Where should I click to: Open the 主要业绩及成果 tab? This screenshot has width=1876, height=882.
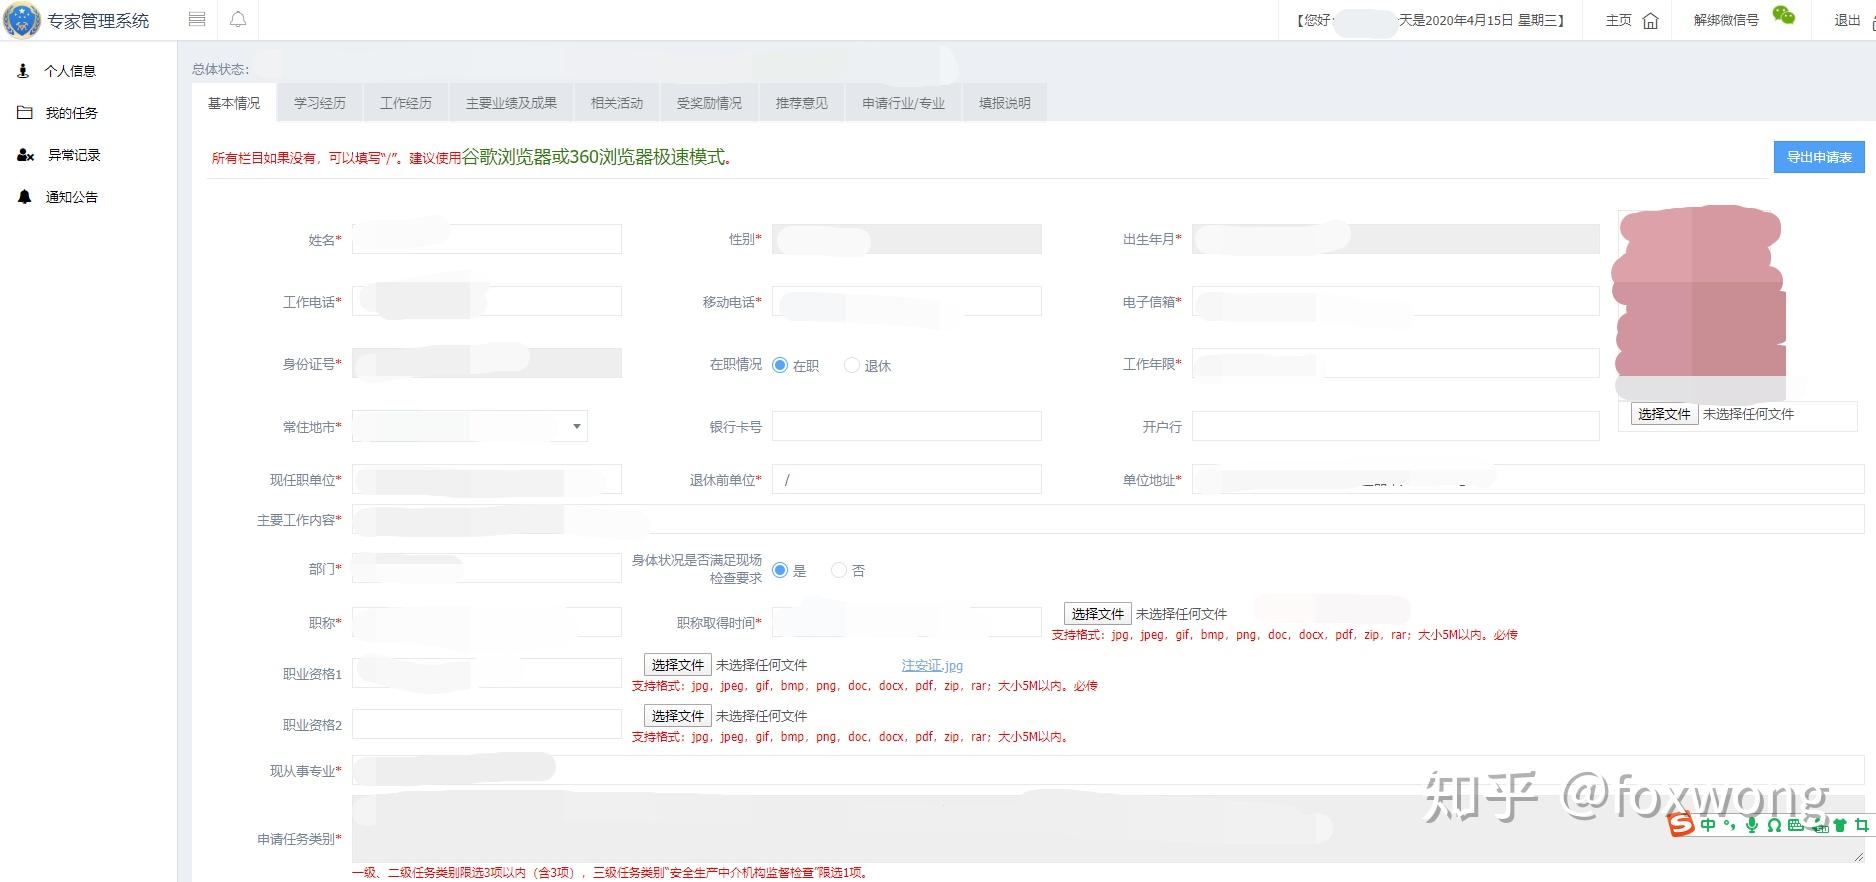[x=511, y=103]
